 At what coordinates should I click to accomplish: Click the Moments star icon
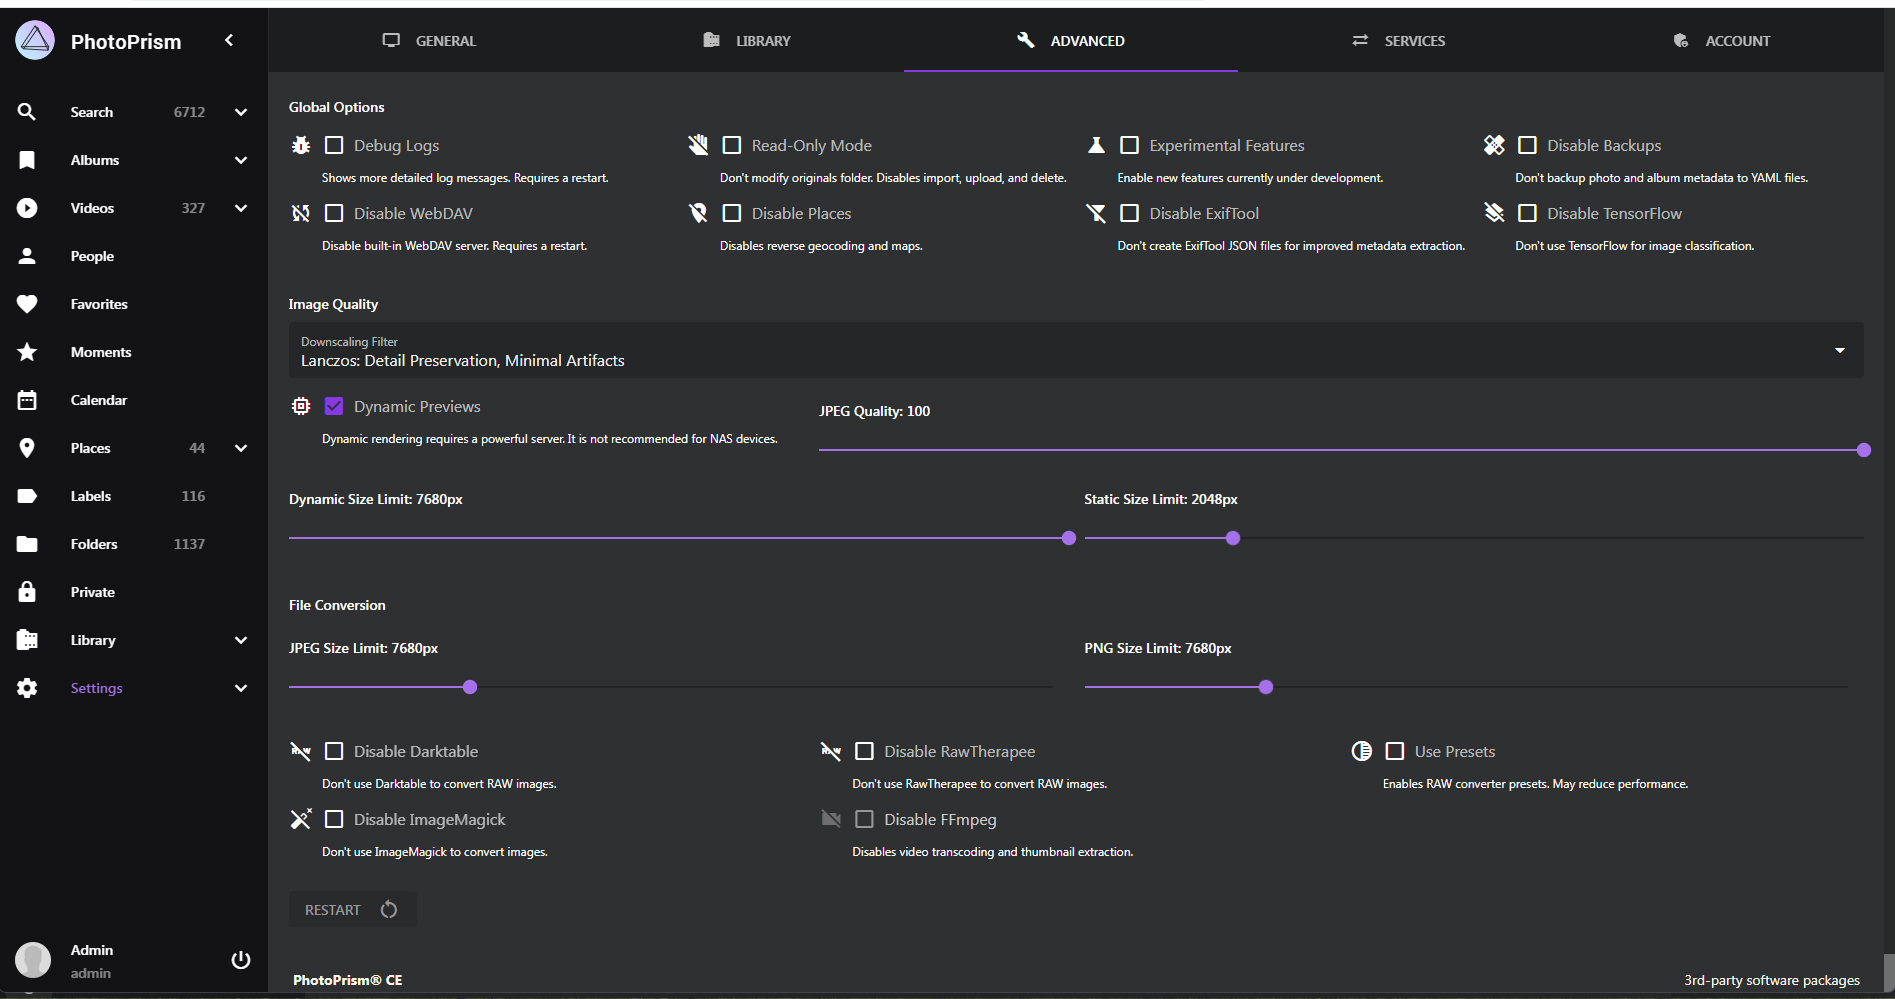click(27, 352)
